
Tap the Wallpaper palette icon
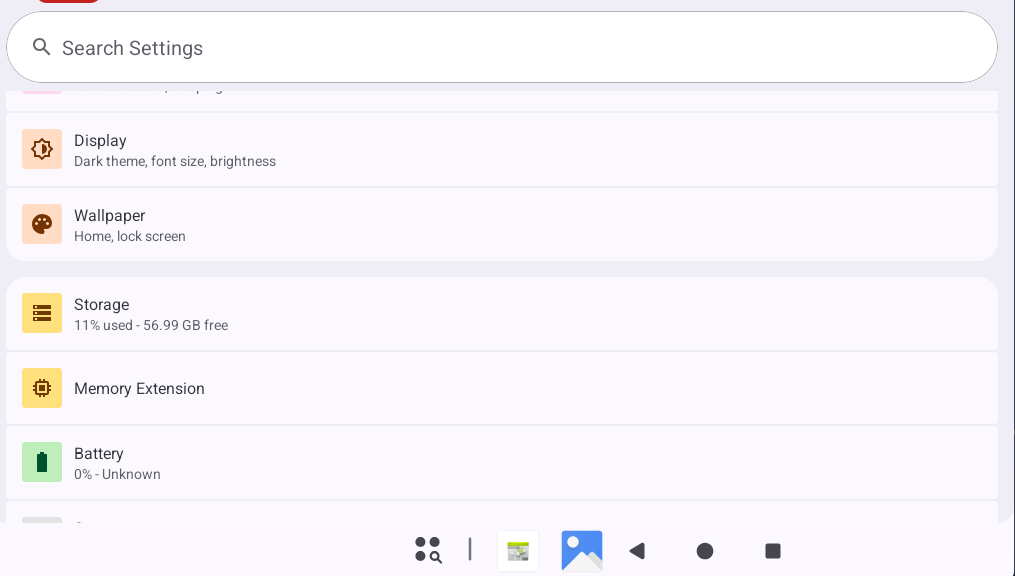click(x=42, y=224)
